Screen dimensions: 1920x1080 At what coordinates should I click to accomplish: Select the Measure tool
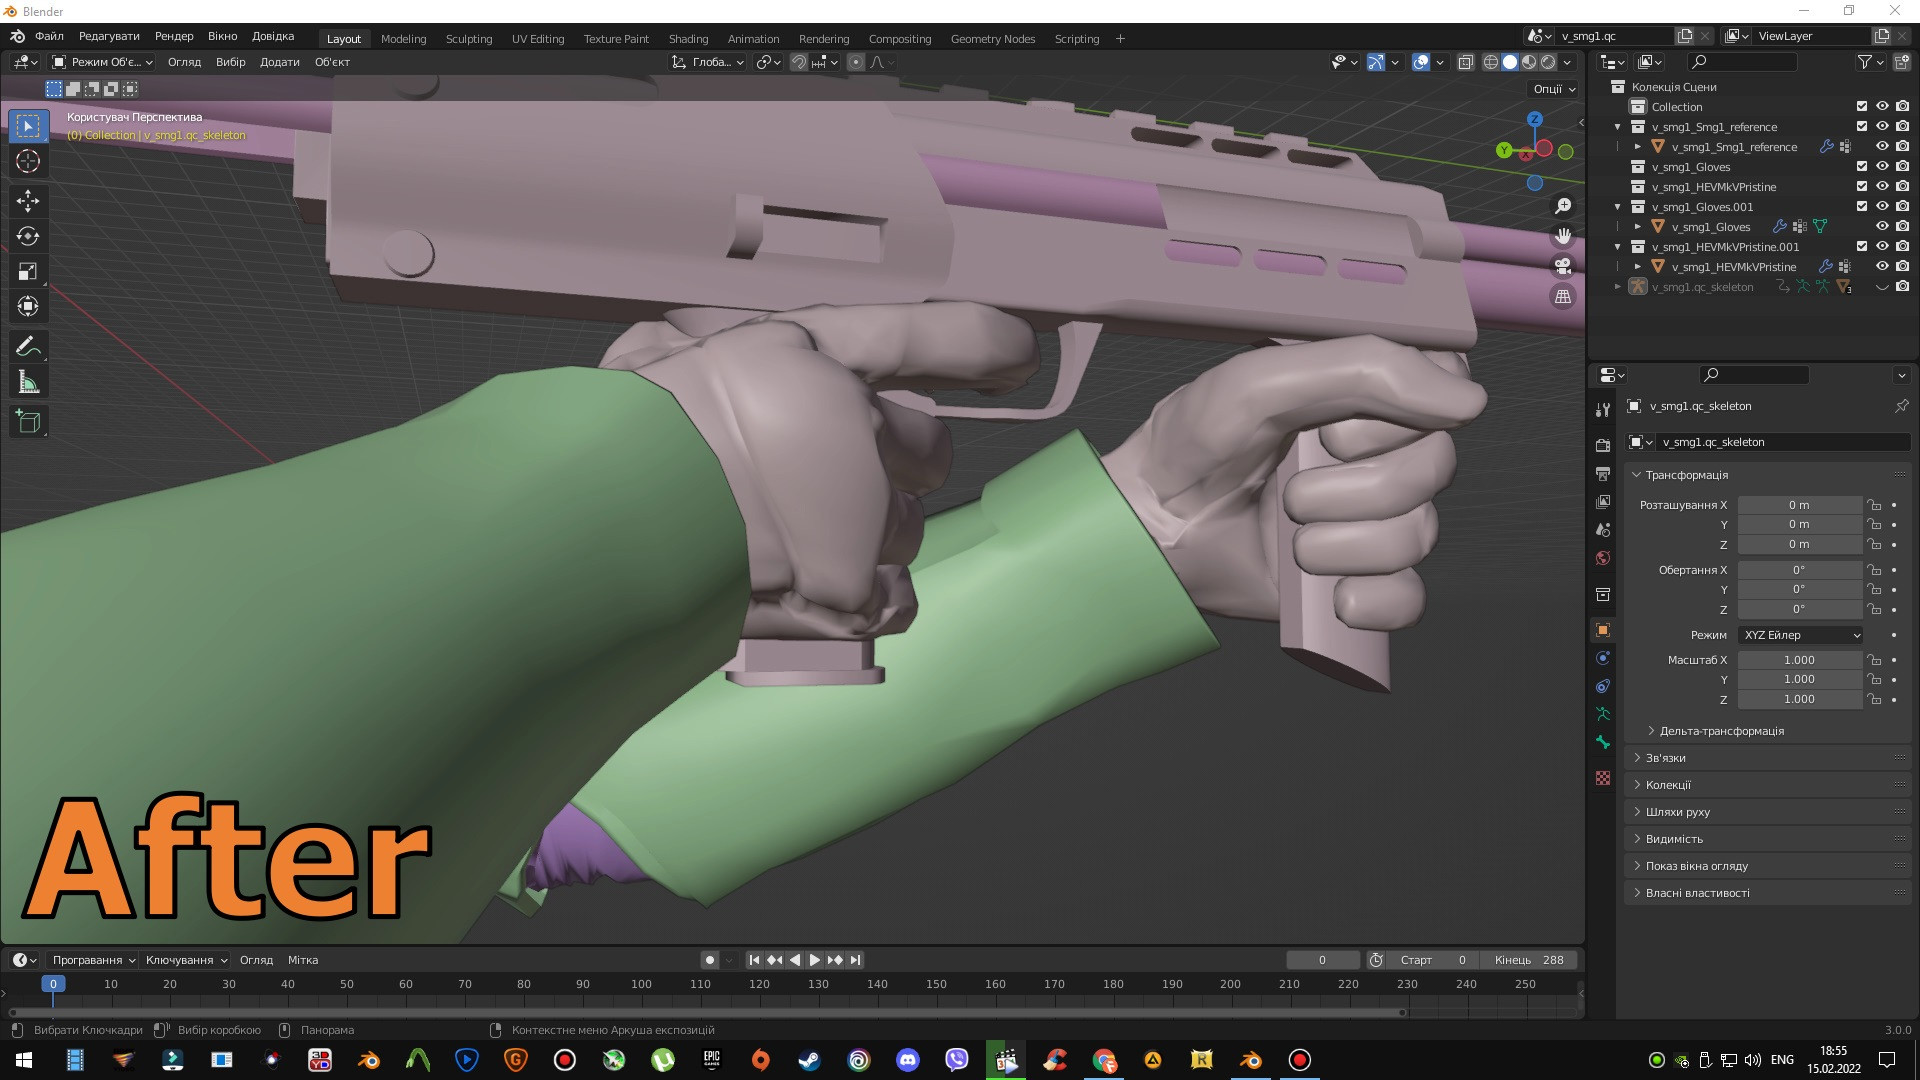click(28, 381)
